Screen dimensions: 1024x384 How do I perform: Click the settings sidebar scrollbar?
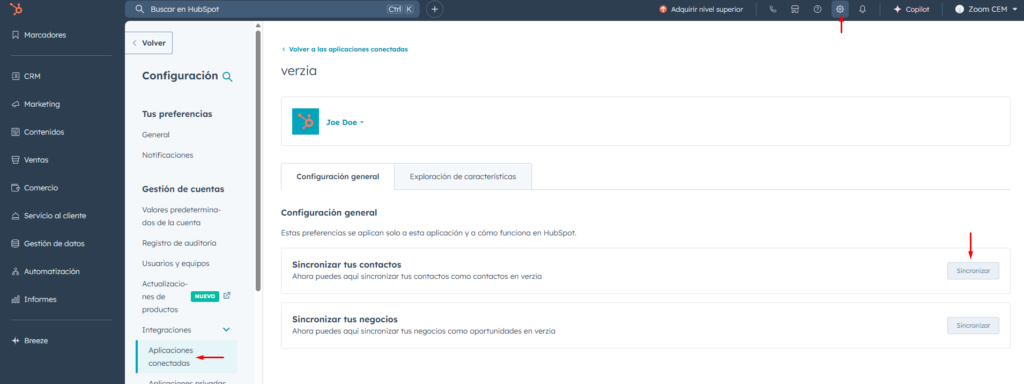259,160
